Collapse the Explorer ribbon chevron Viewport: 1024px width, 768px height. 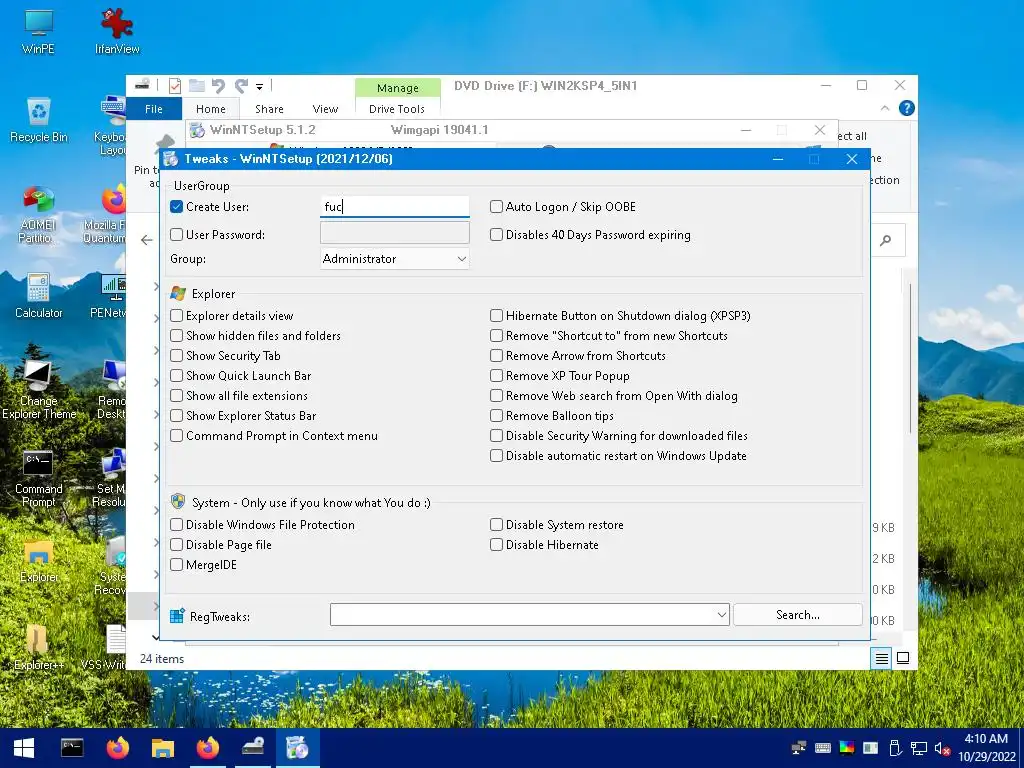(x=885, y=108)
